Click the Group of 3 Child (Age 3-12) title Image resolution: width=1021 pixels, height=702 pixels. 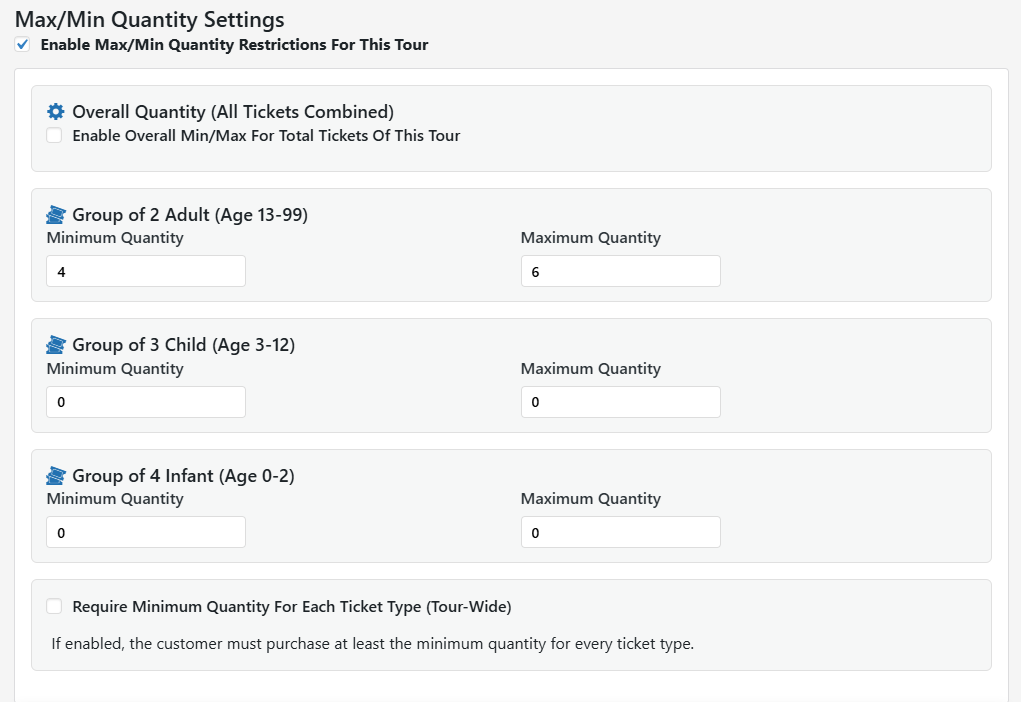[x=184, y=345]
